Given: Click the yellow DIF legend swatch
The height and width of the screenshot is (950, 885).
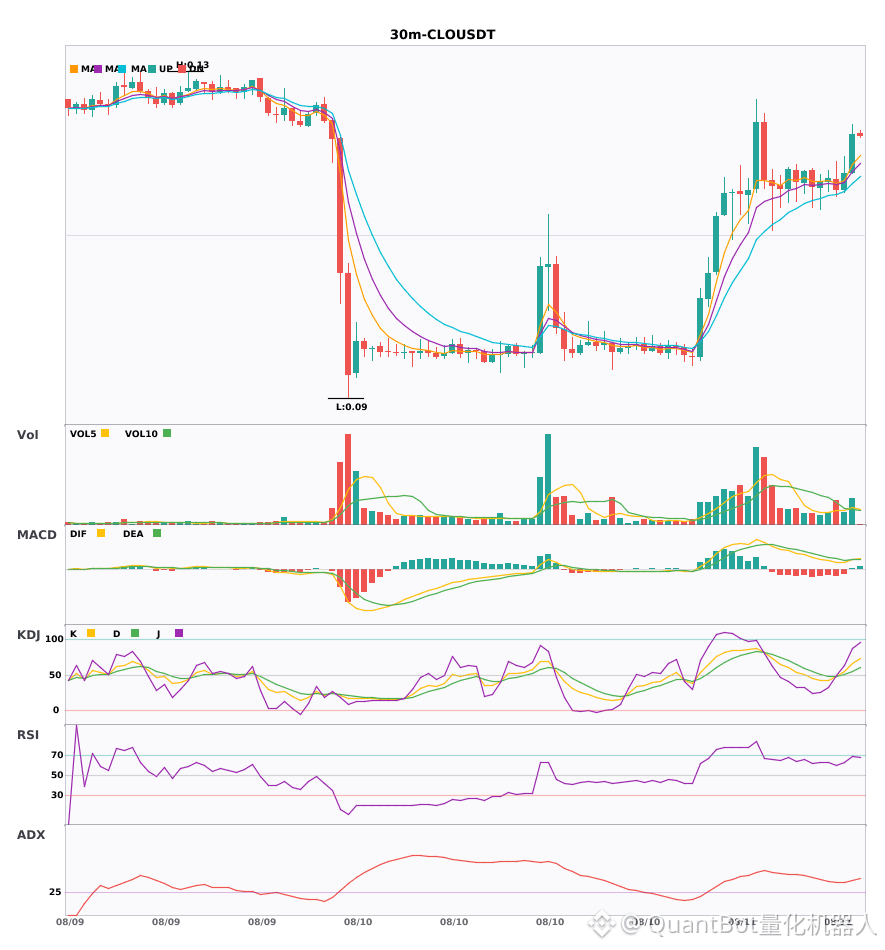Looking at the screenshot, I should [101, 533].
